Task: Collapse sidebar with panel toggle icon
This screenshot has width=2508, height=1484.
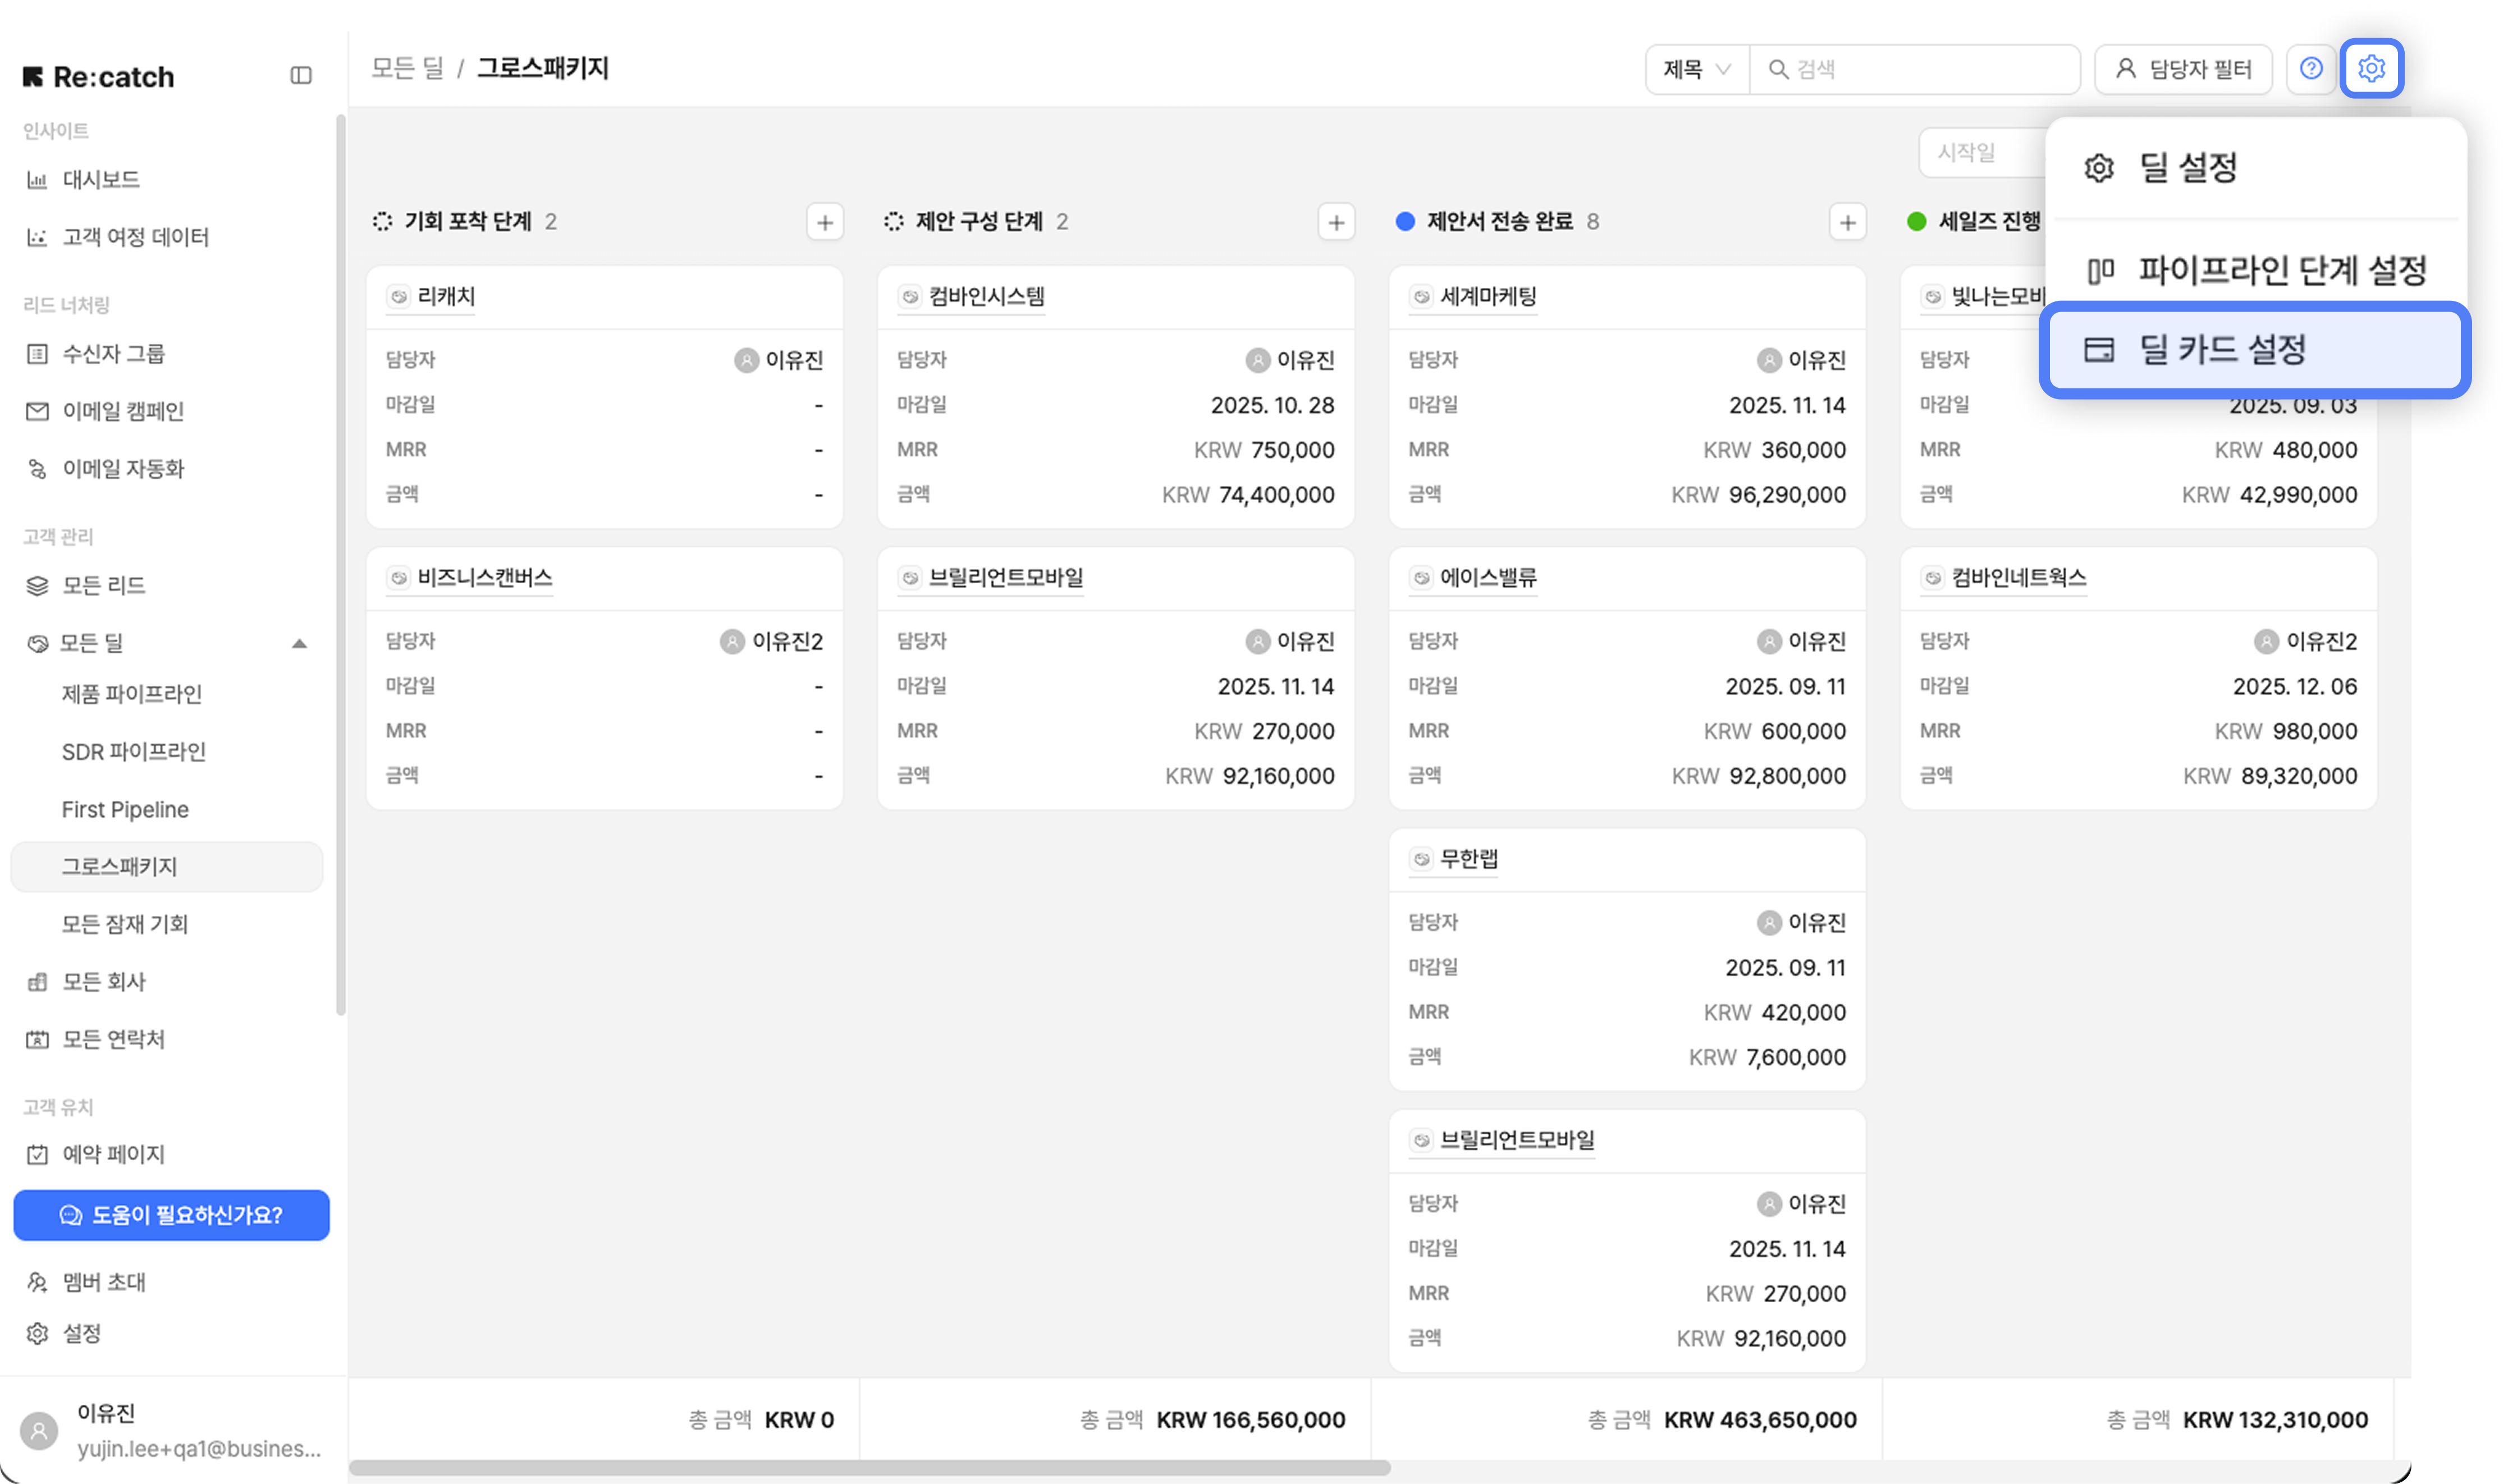Action: [x=301, y=76]
